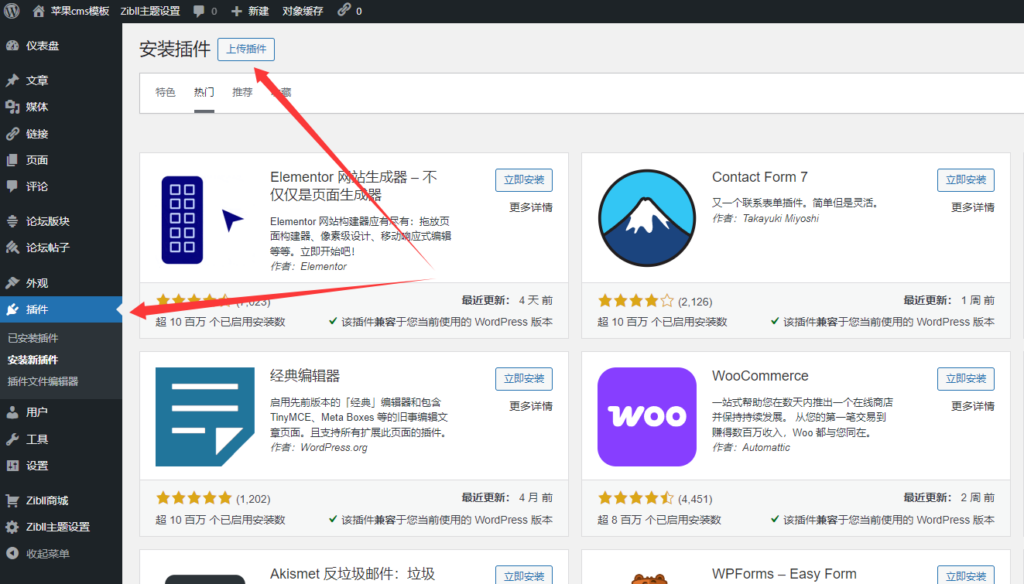Select 安装新插件 submenu item
This screenshot has height=584, width=1024.
33,359
